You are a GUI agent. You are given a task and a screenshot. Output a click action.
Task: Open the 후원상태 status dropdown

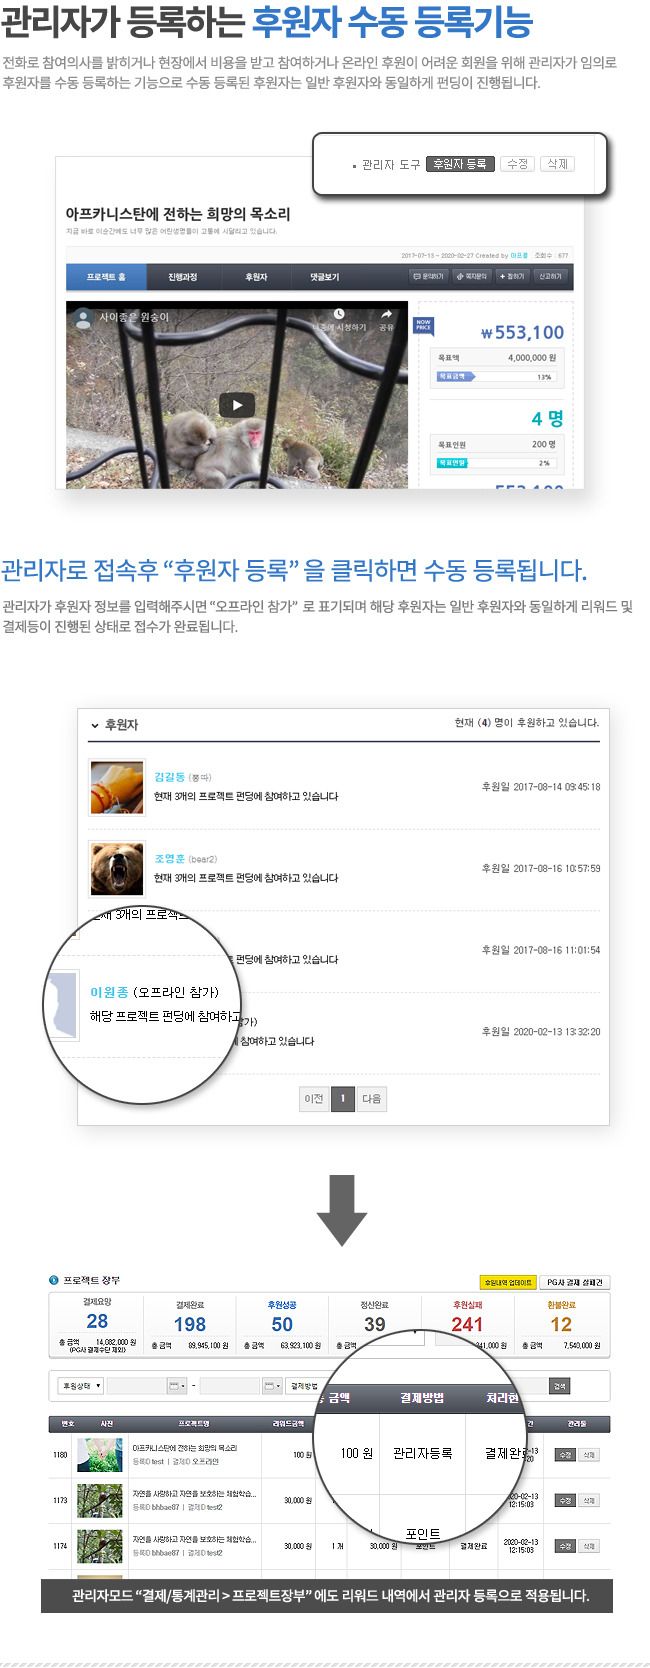pyautogui.click(x=80, y=1386)
